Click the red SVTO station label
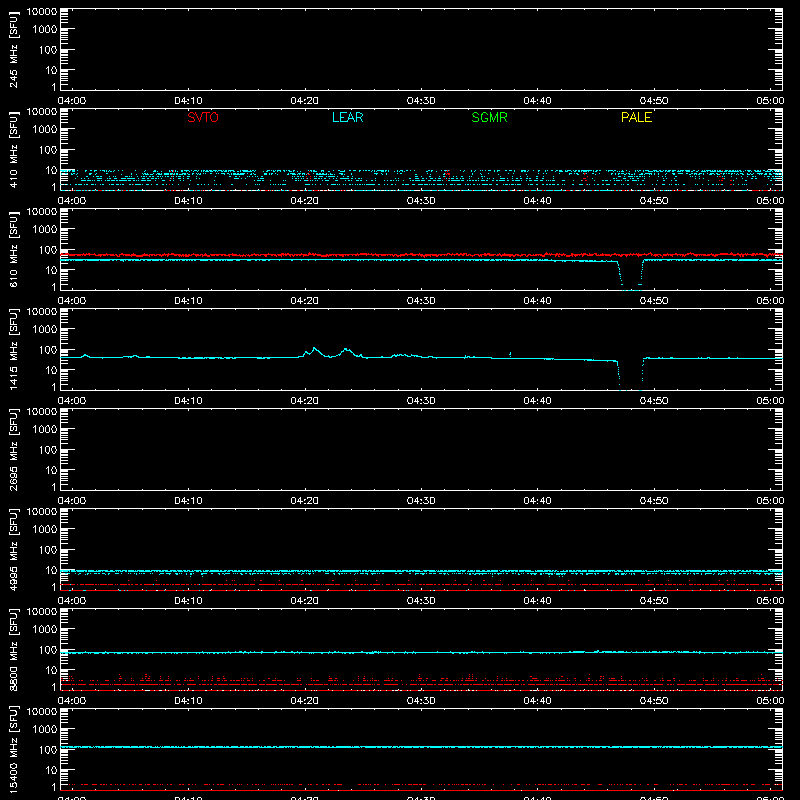The width and height of the screenshot is (800, 800). (x=203, y=117)
